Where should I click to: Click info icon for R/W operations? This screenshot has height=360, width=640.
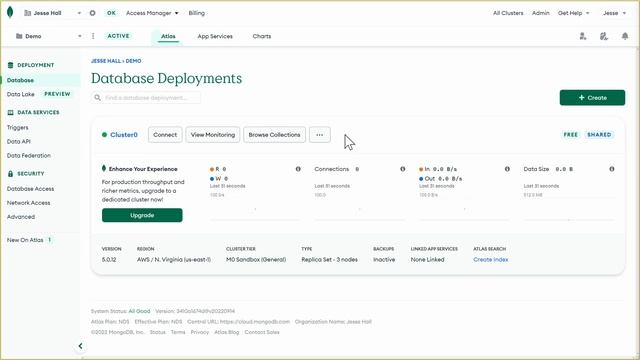pyautogui.click(x=298, y=169)
